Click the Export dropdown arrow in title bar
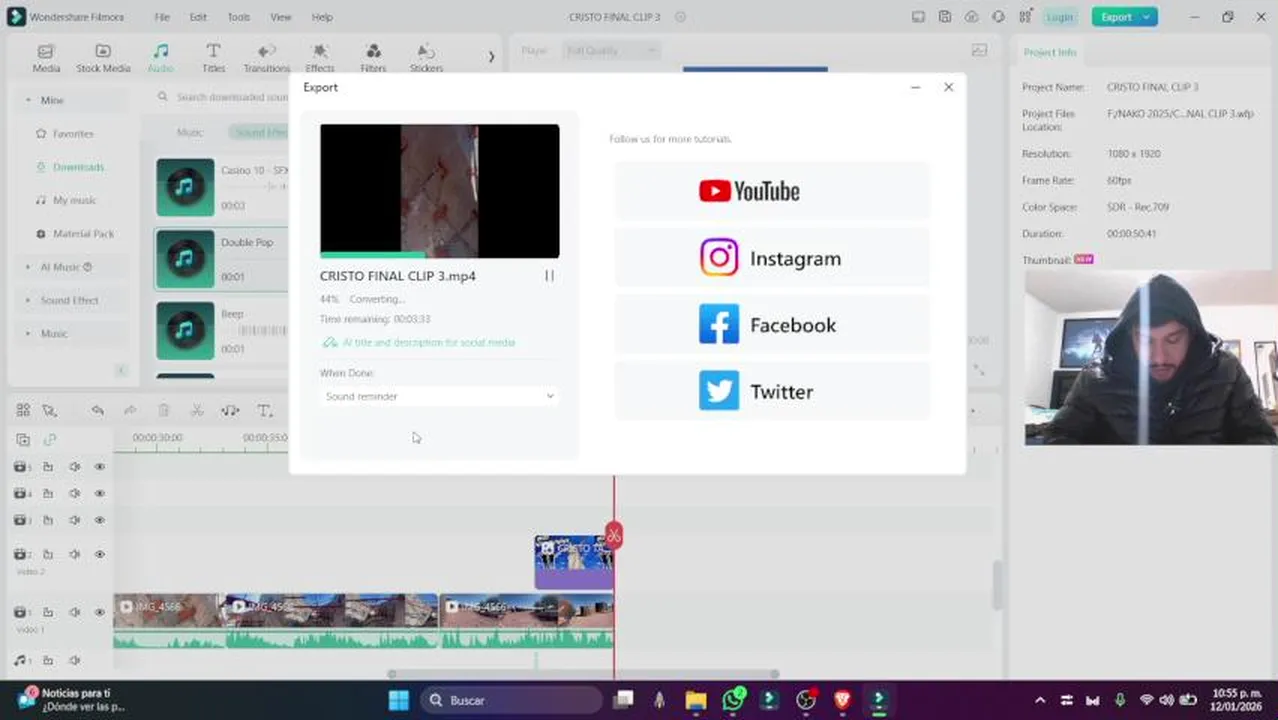The height and width of the screenshot is (720, 1278). pos(1146,17)
